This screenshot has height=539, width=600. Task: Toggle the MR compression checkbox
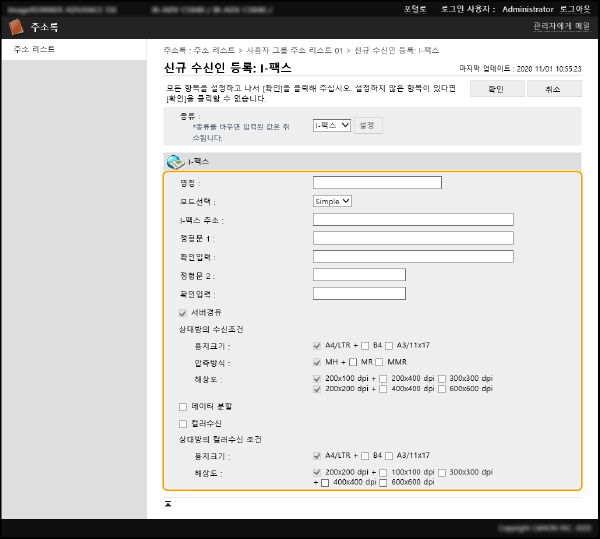353,362
